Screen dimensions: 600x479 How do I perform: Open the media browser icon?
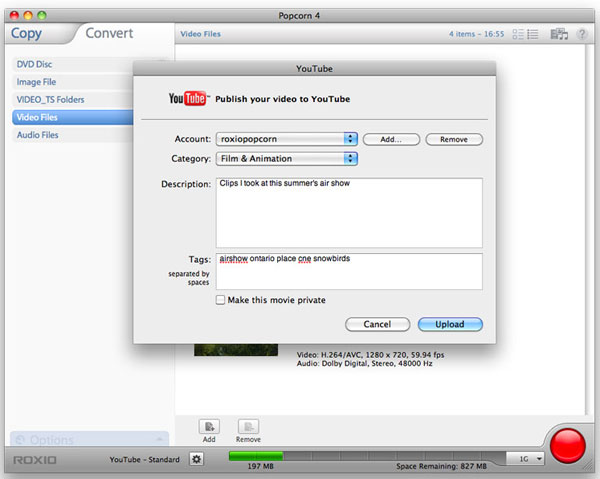(559, 34)
